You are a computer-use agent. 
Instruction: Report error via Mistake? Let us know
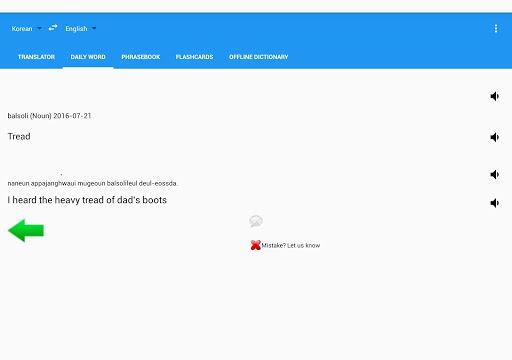pos(291,246)
